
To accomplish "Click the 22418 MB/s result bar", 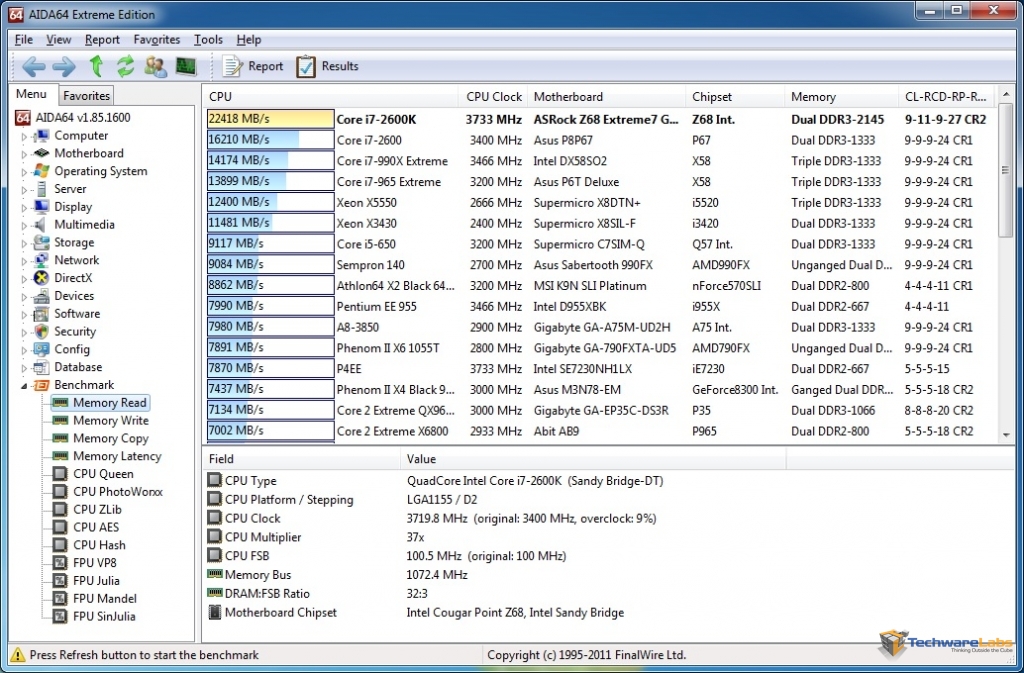I will pos(270,119).
